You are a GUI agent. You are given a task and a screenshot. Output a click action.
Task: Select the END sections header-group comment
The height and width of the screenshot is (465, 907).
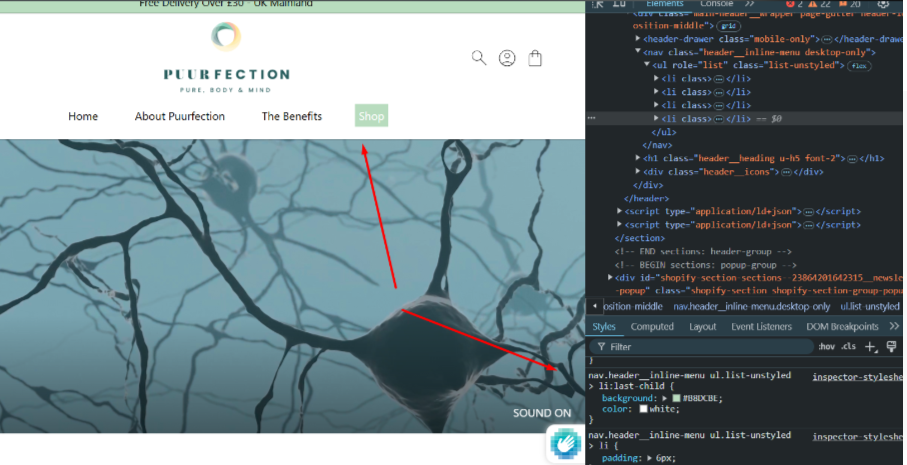coord(703,252)
